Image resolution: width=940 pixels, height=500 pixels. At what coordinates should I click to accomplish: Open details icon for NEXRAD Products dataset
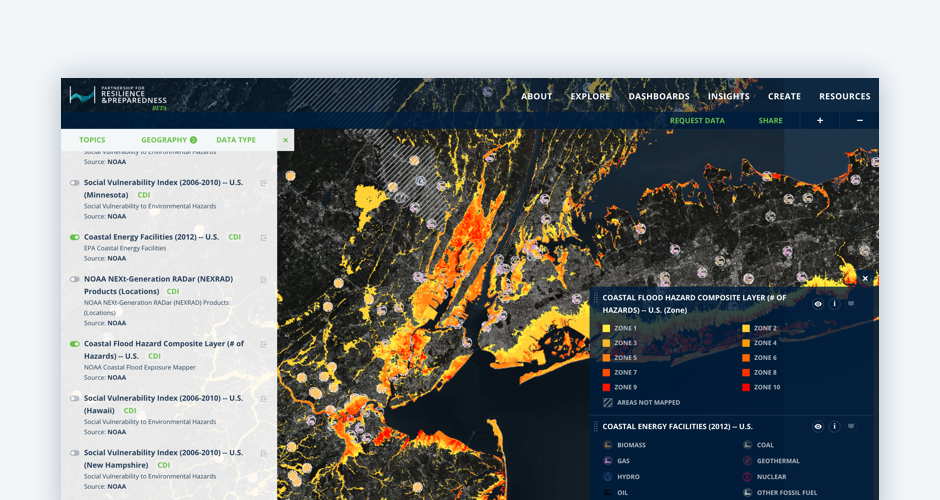(x=264, y=280)
